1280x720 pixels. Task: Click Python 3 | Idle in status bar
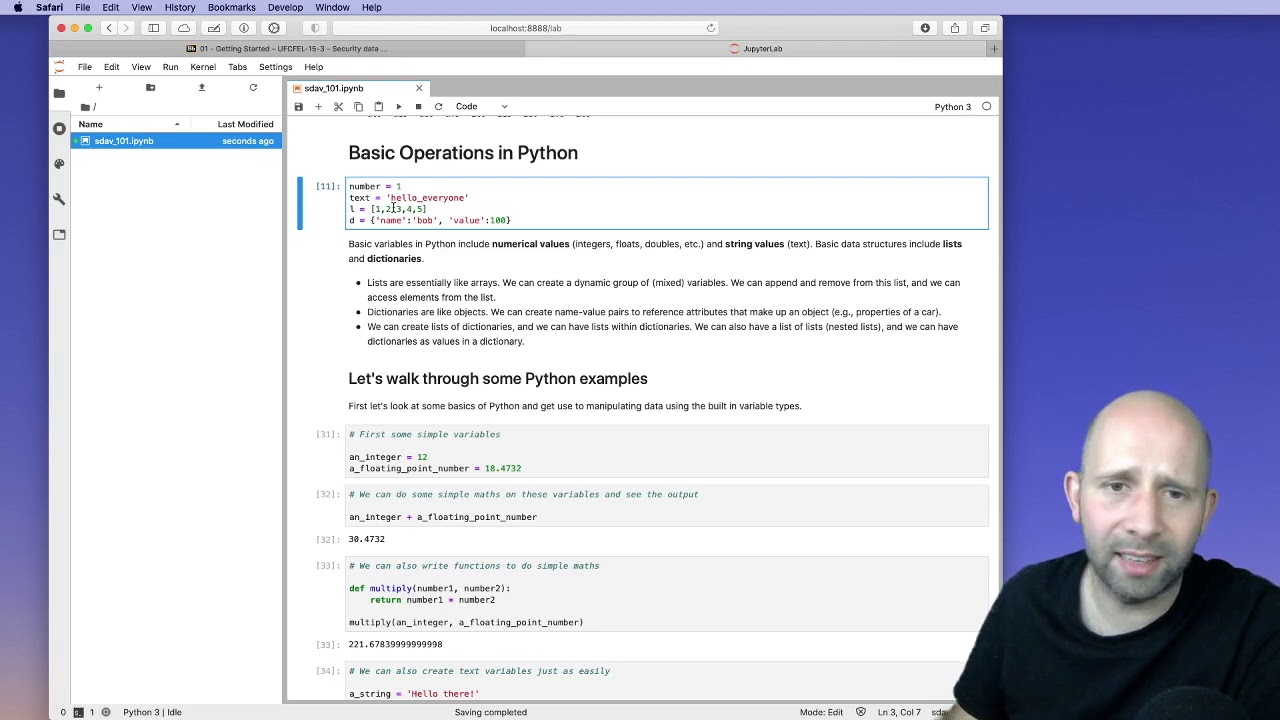[152, 712]
